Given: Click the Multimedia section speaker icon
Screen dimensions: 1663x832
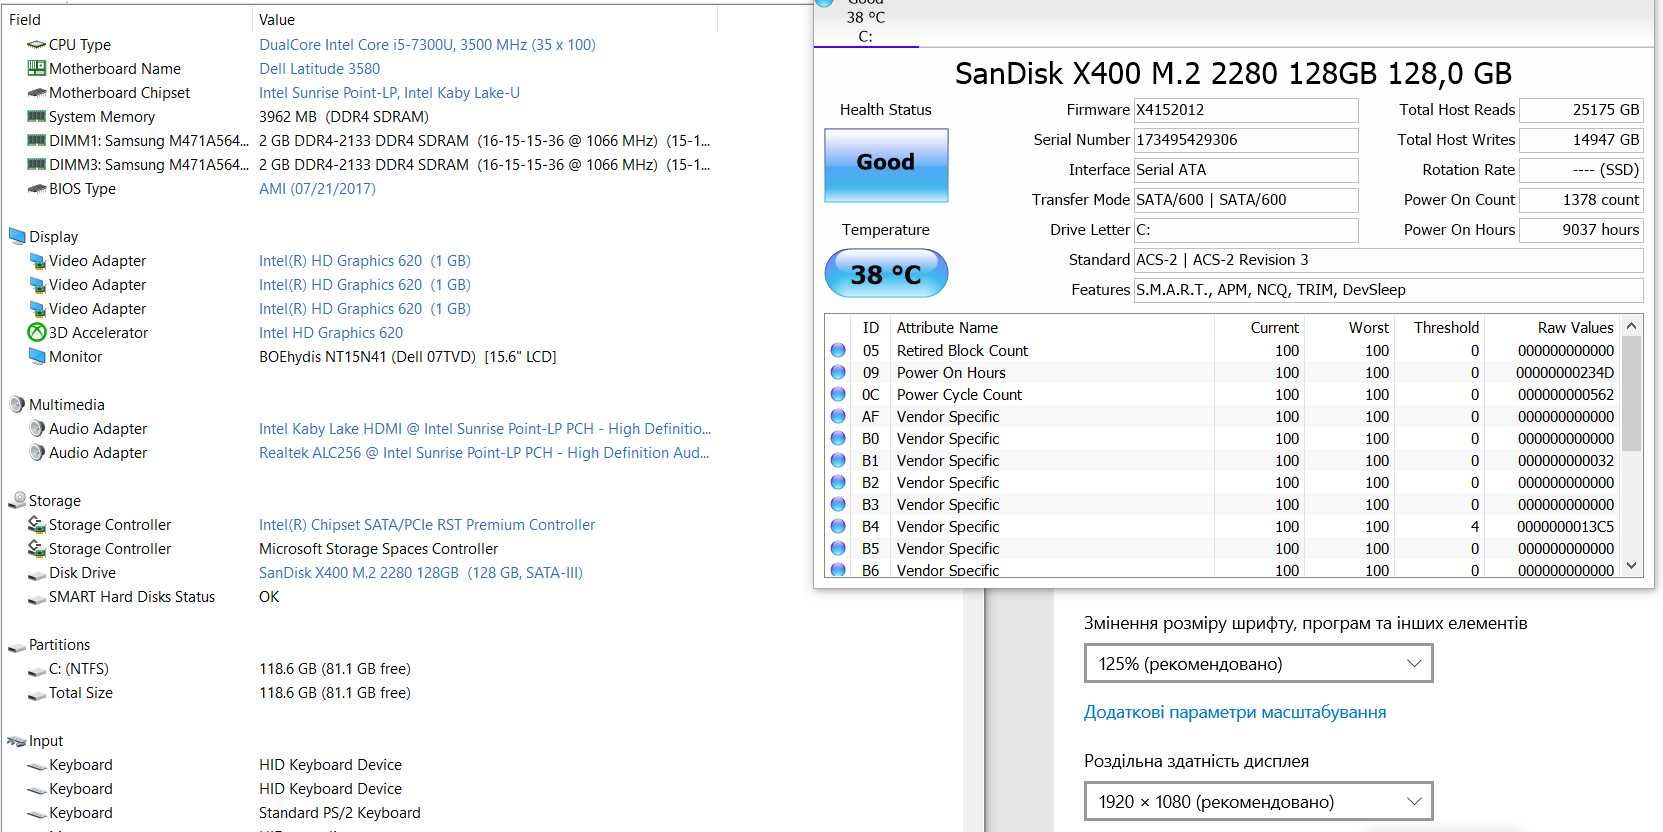Looking at the screenshot, I should click(x=17, y=405).
